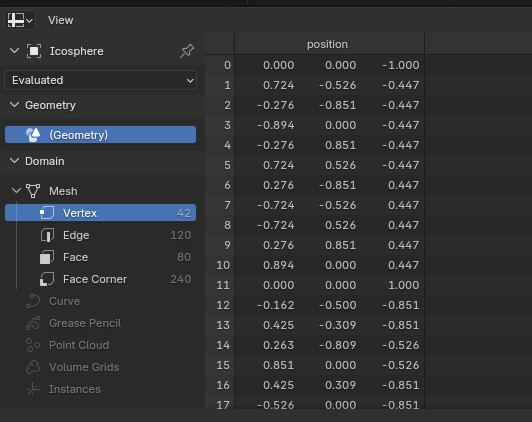
Task: Click the Mesh domain icon
Action: click(33, 191)
